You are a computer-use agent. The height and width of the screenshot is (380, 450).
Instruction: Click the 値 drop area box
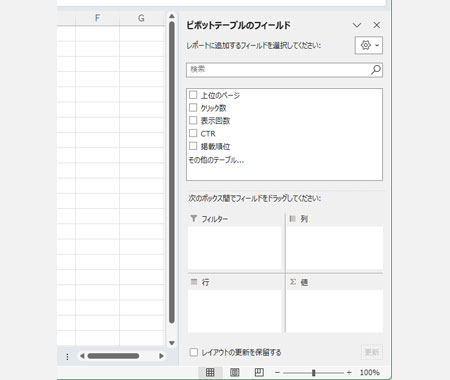[335, 311]
